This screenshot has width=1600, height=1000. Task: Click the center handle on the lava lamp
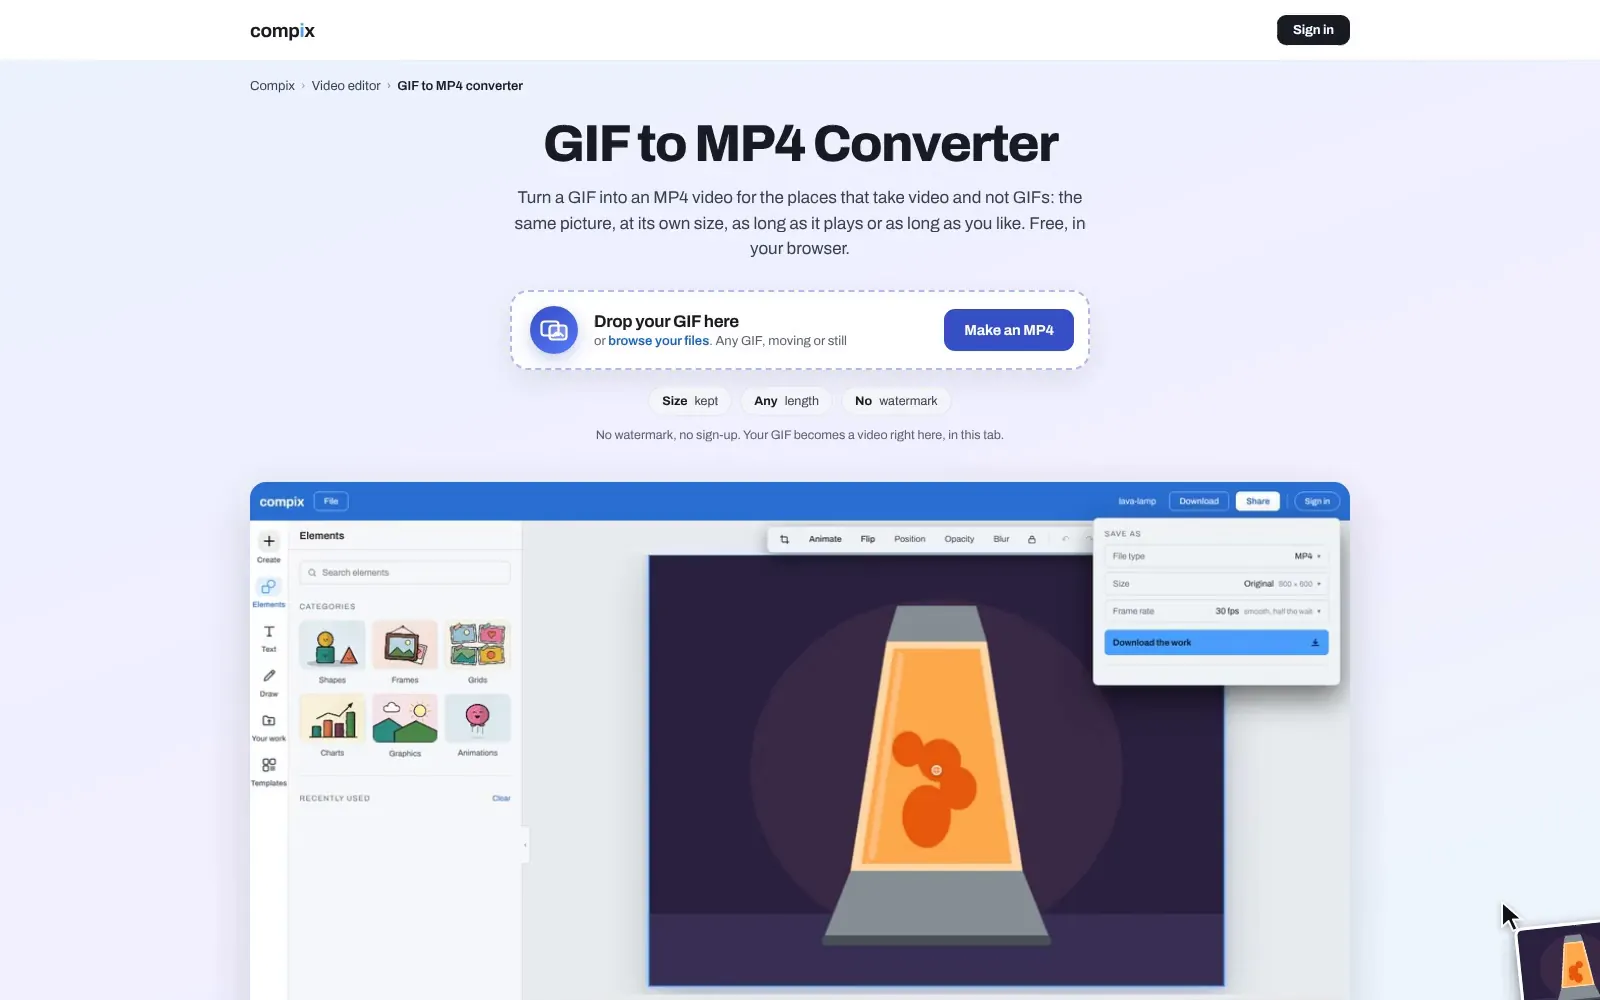[936, 770]
